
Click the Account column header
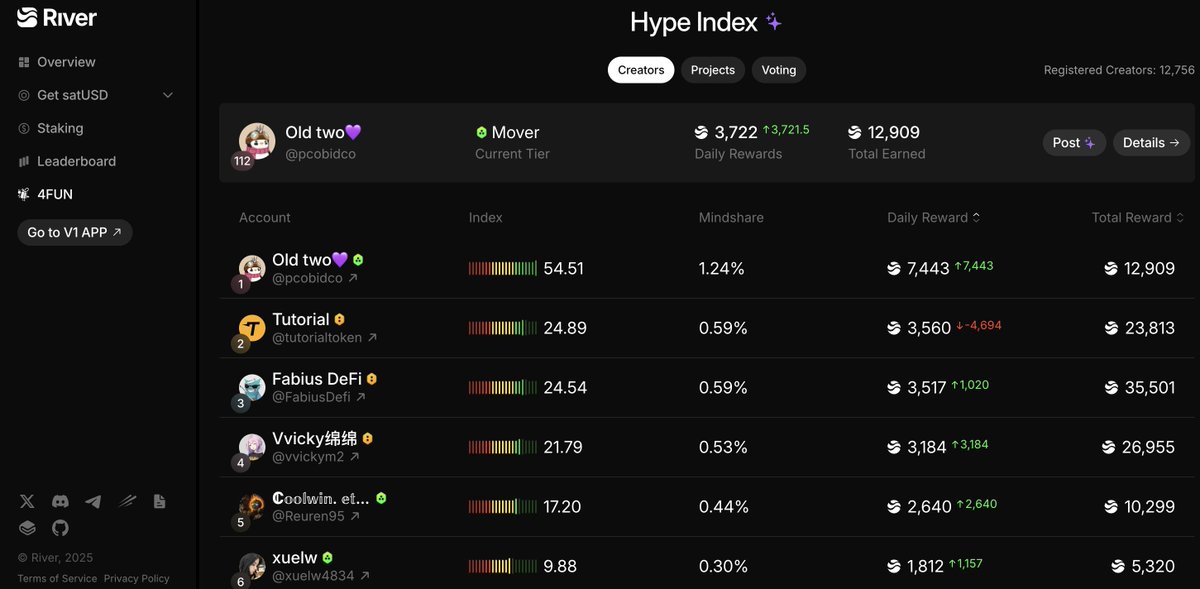(x=265, y=217)
